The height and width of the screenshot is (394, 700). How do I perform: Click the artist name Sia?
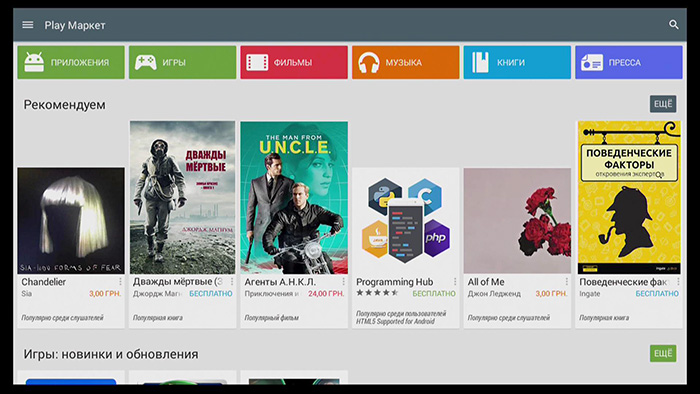coord(26,294)
